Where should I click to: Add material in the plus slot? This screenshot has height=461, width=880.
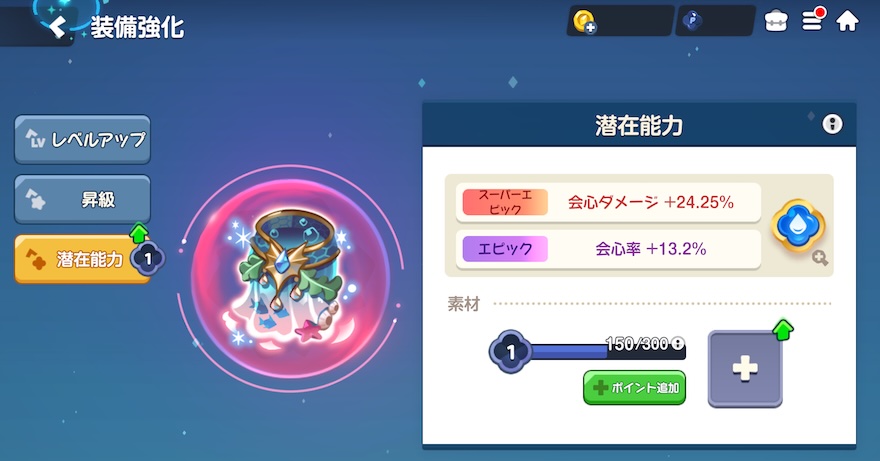pos(745,369)
